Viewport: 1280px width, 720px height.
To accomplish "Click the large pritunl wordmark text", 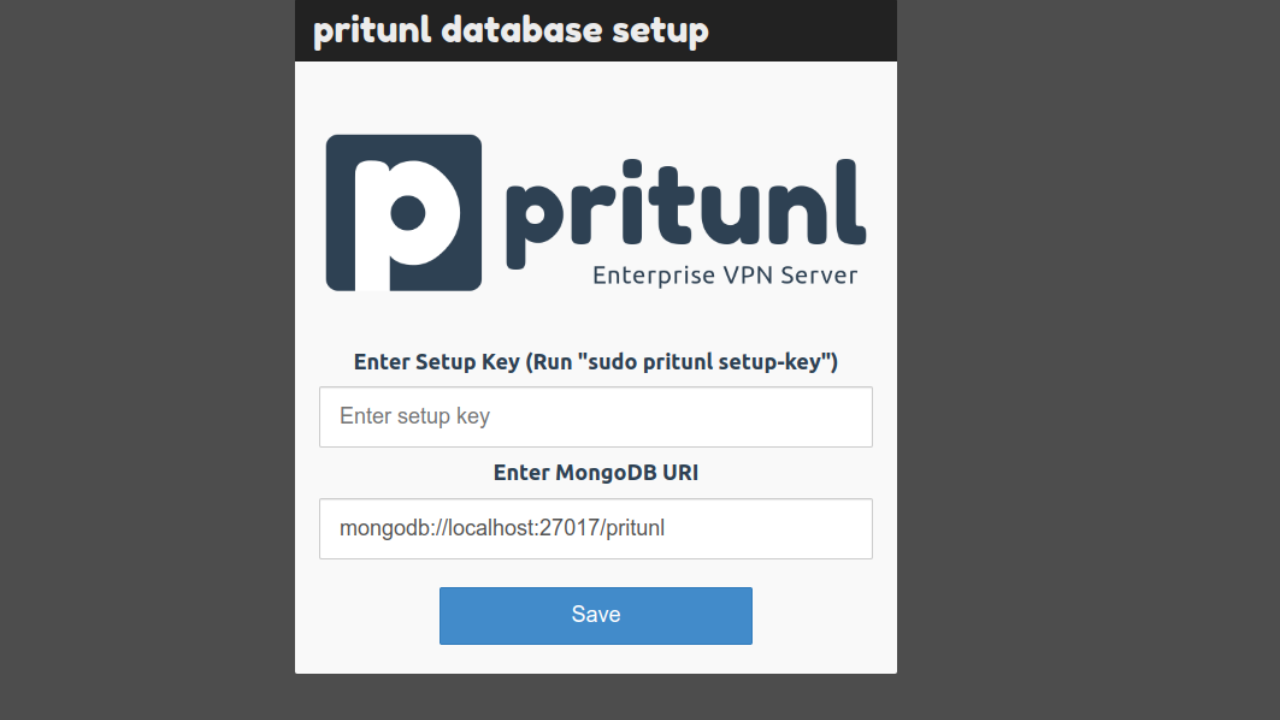I will pyautogui.click(x=685, y=206).
